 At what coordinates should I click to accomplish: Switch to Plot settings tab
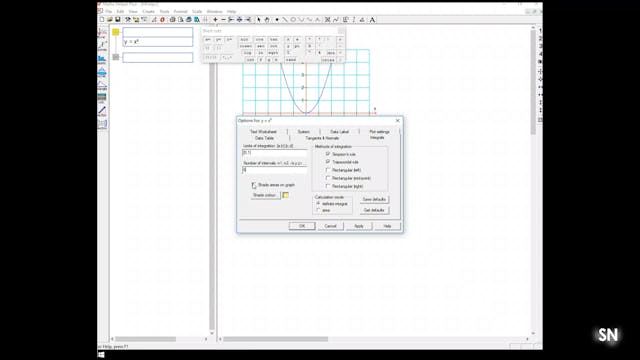[379, 132]
